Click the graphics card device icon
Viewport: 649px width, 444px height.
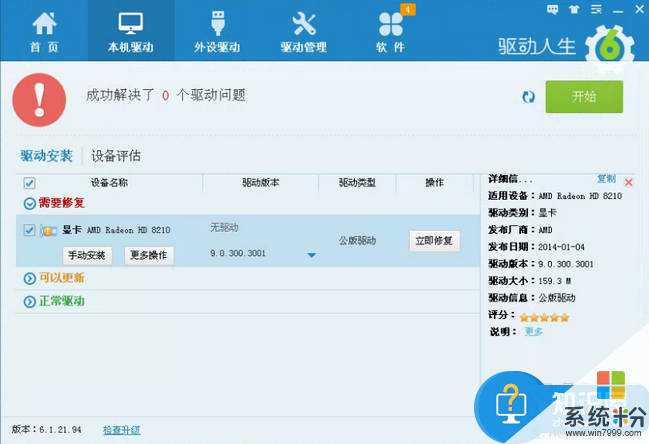(x=48, y=230)
